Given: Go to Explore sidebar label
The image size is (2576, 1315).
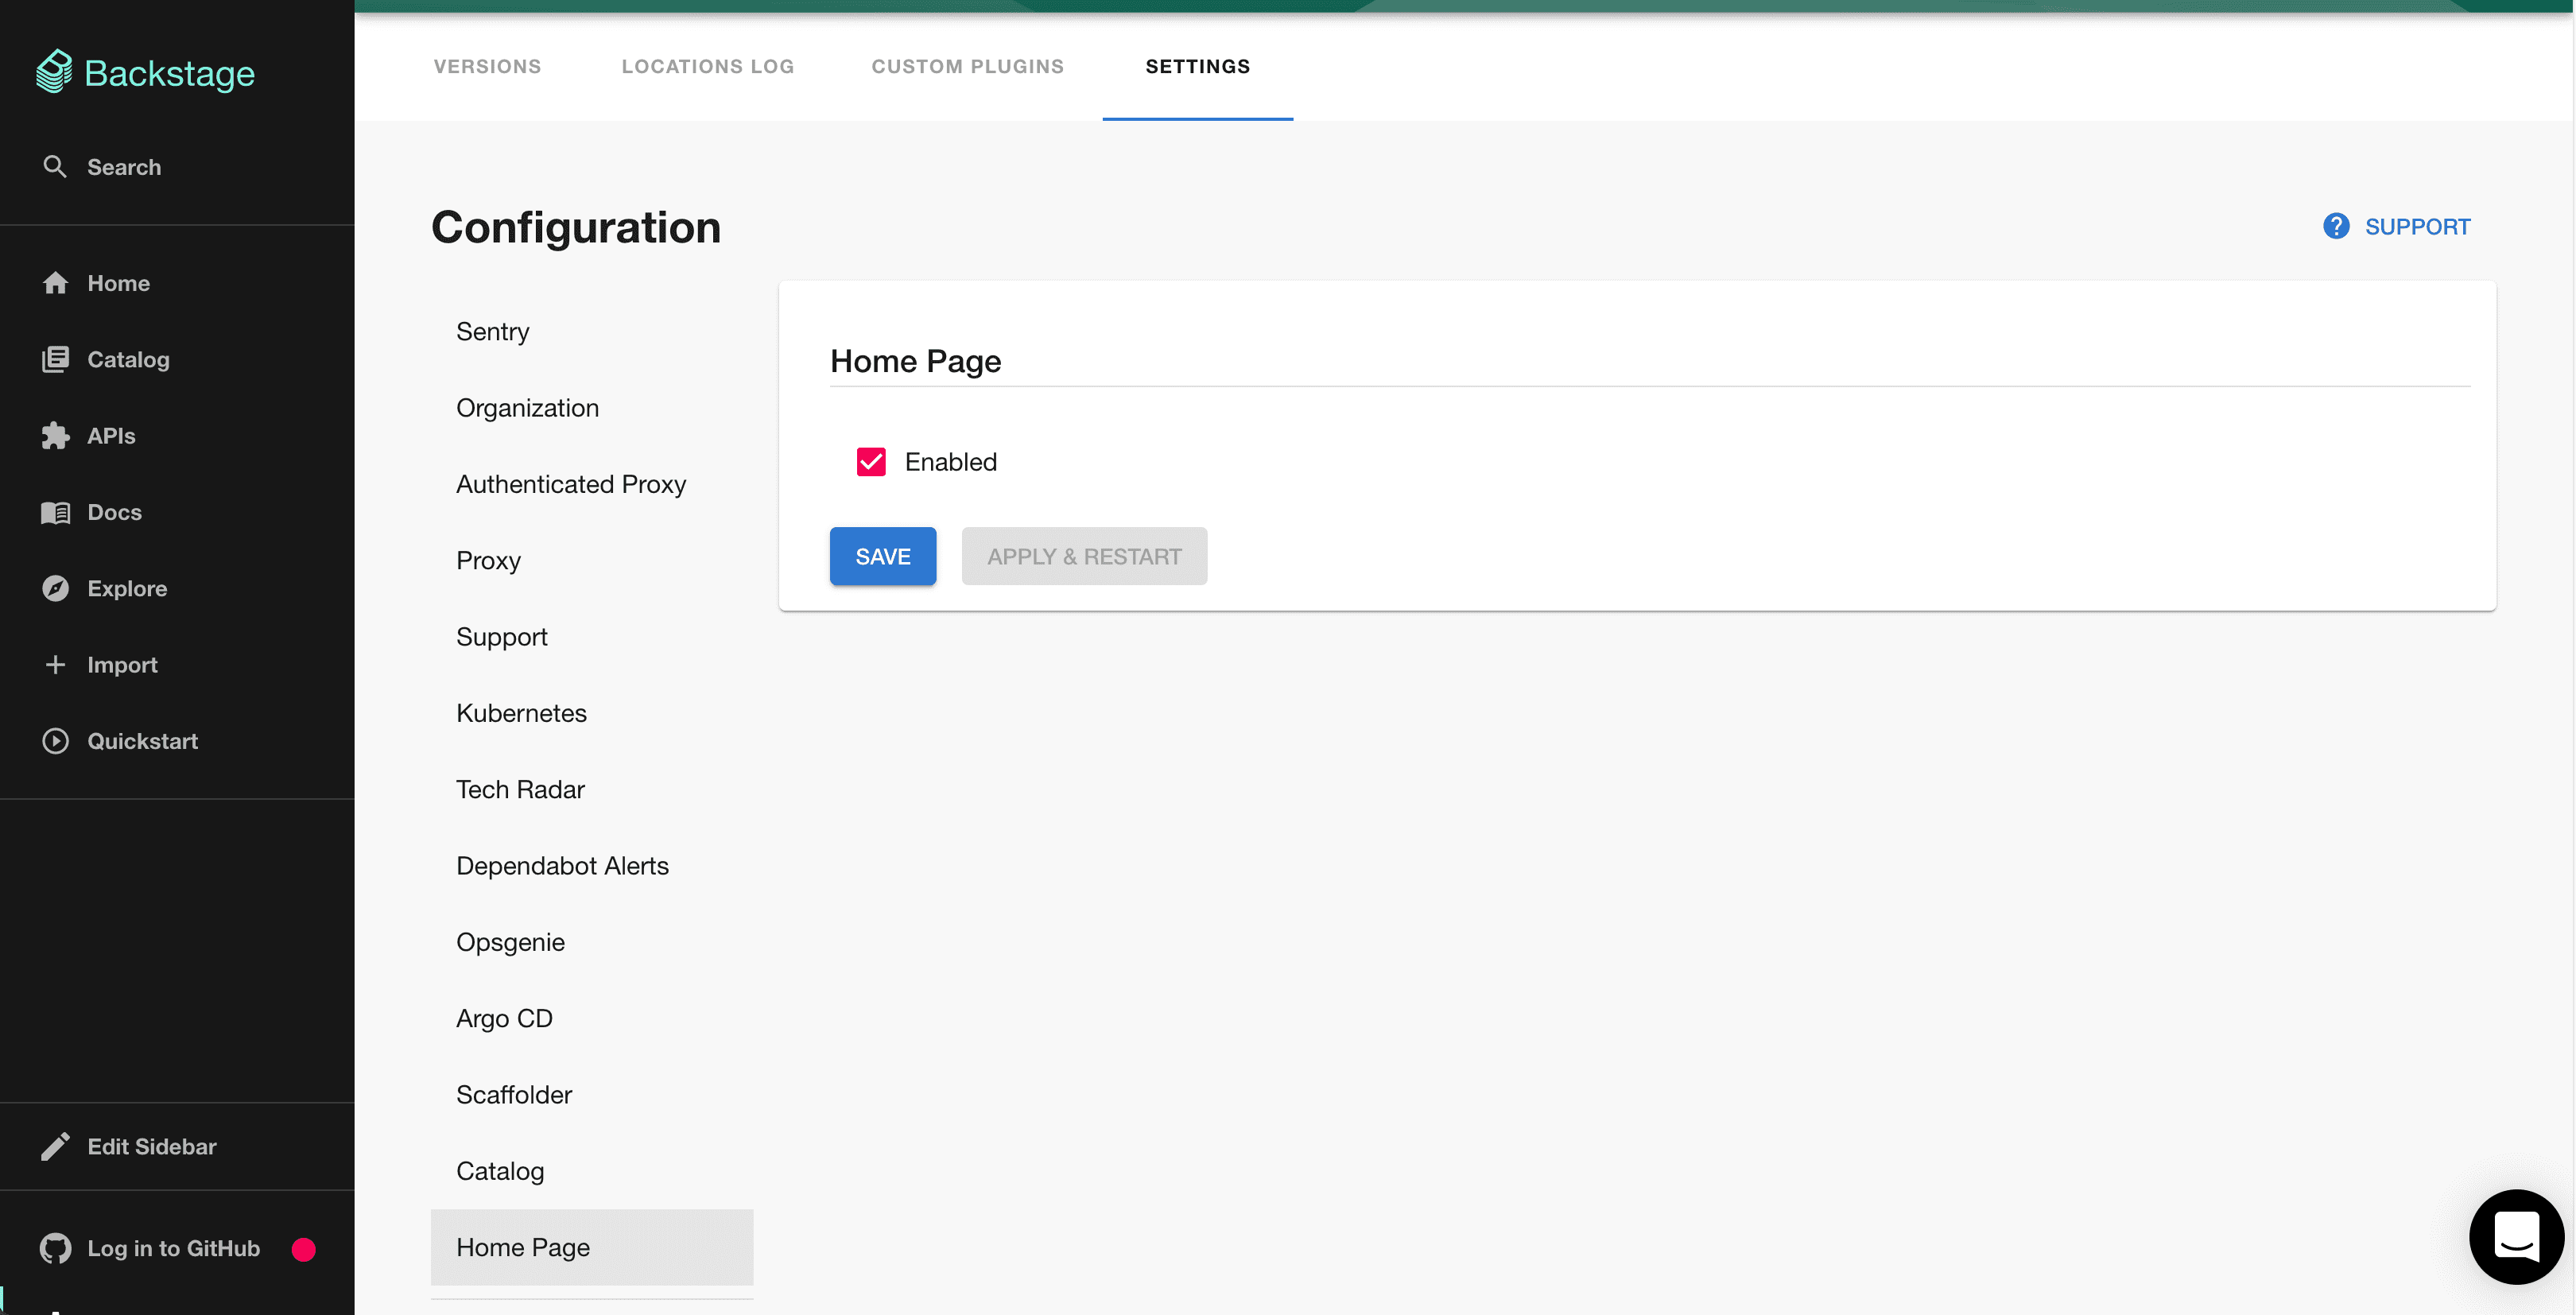Looking at the screenshot, I should 127,589.
